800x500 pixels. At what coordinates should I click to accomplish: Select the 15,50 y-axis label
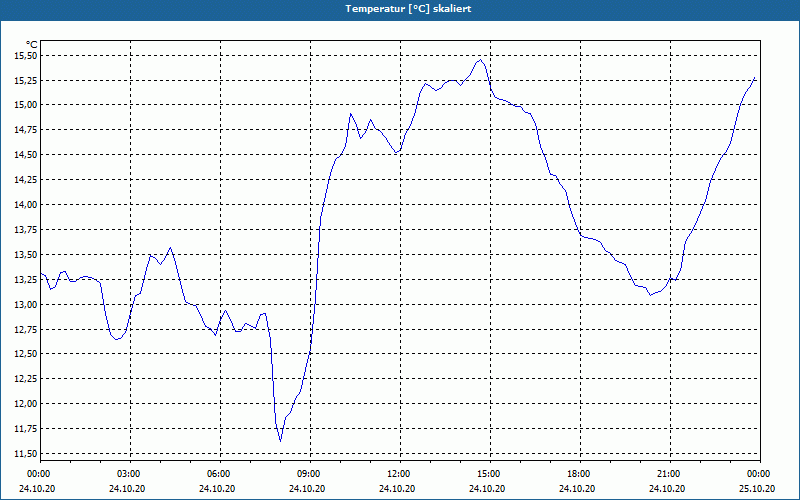(x=26, y=55)
